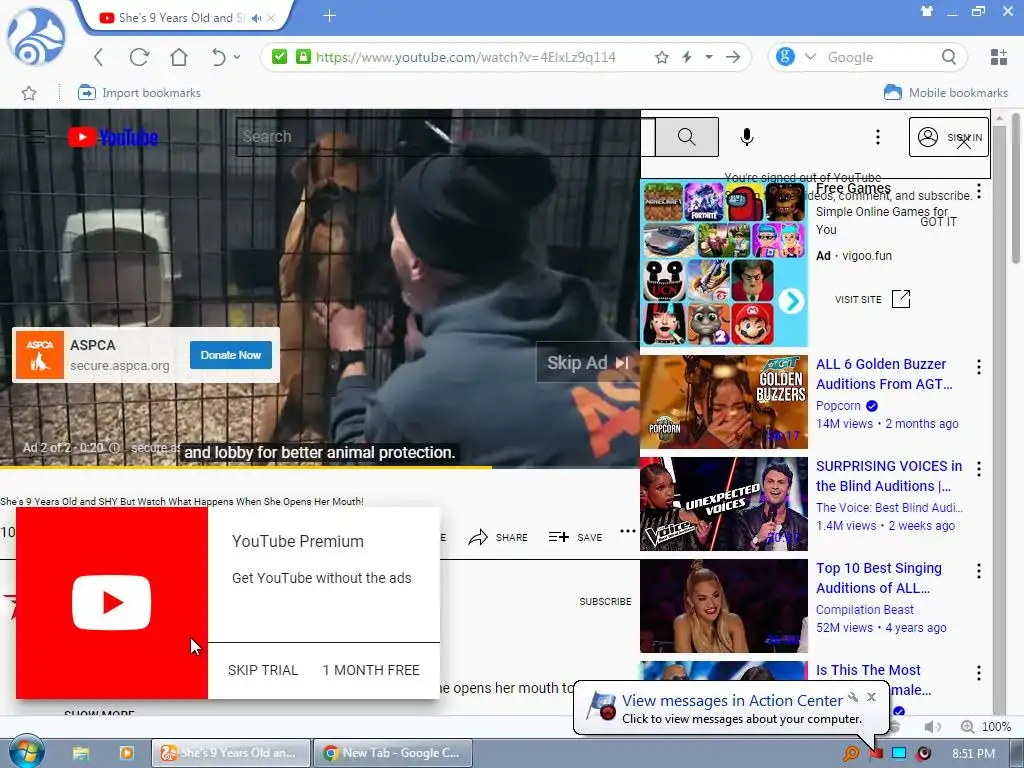The image size is (1024, 768).
Task: Start voice search with microphone icon
Action: [747, 136]
